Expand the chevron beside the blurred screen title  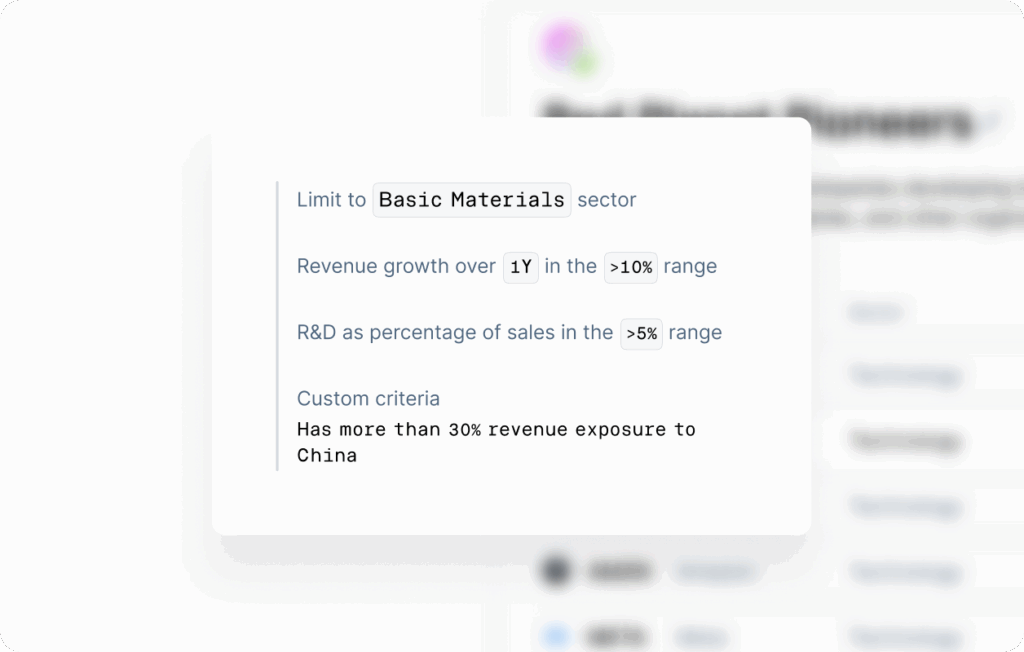point(991,121)
